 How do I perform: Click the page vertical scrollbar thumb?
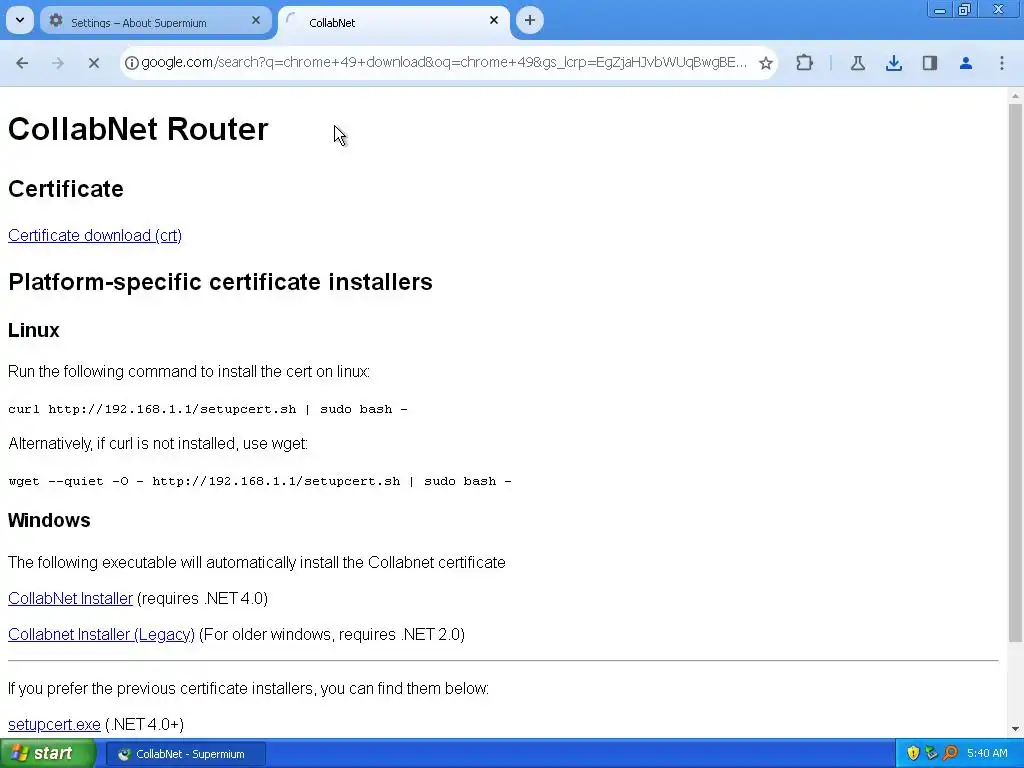point(1015,372)
